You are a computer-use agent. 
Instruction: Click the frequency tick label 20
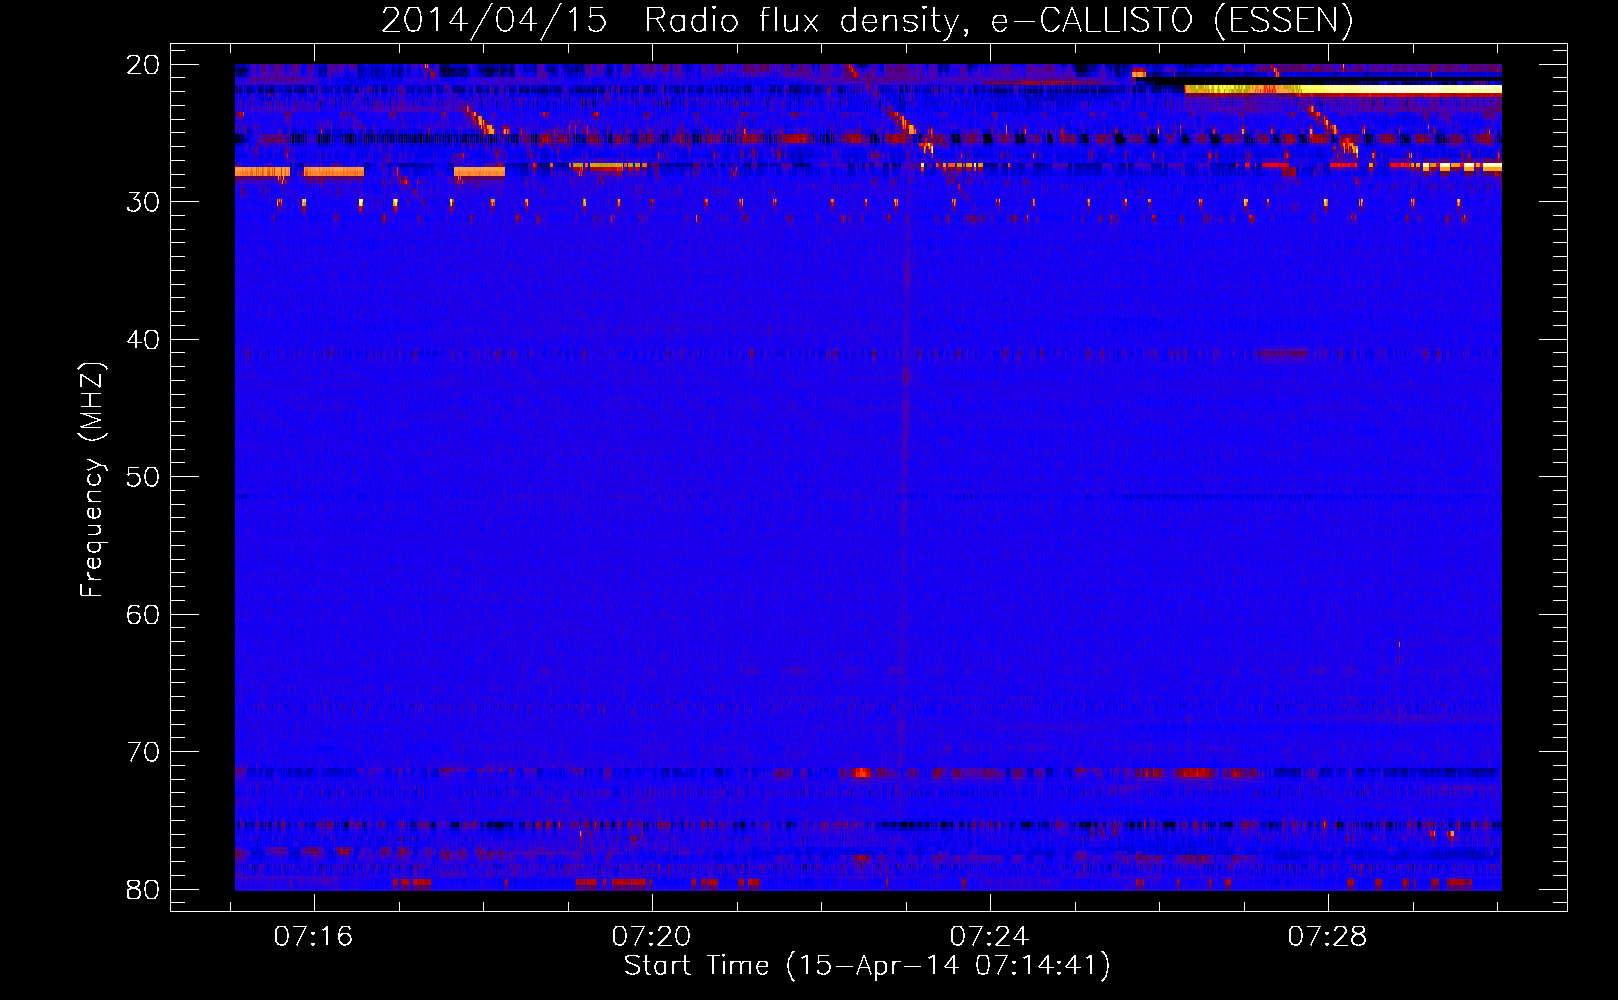(x=143, y=65)
